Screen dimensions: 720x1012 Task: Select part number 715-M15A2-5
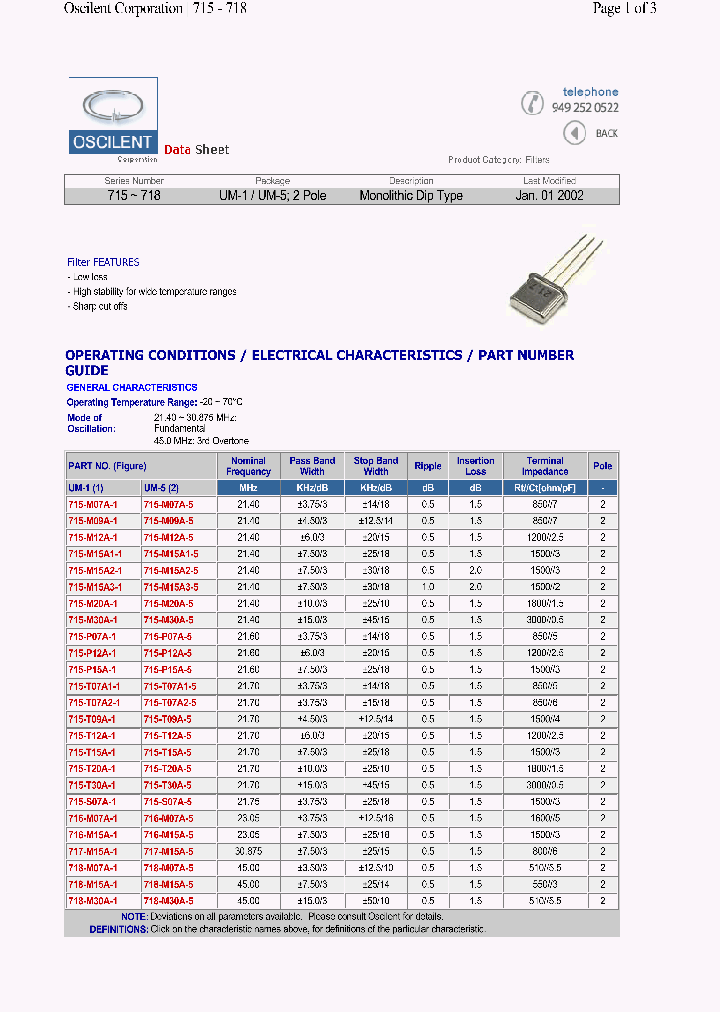pos(171,571)
